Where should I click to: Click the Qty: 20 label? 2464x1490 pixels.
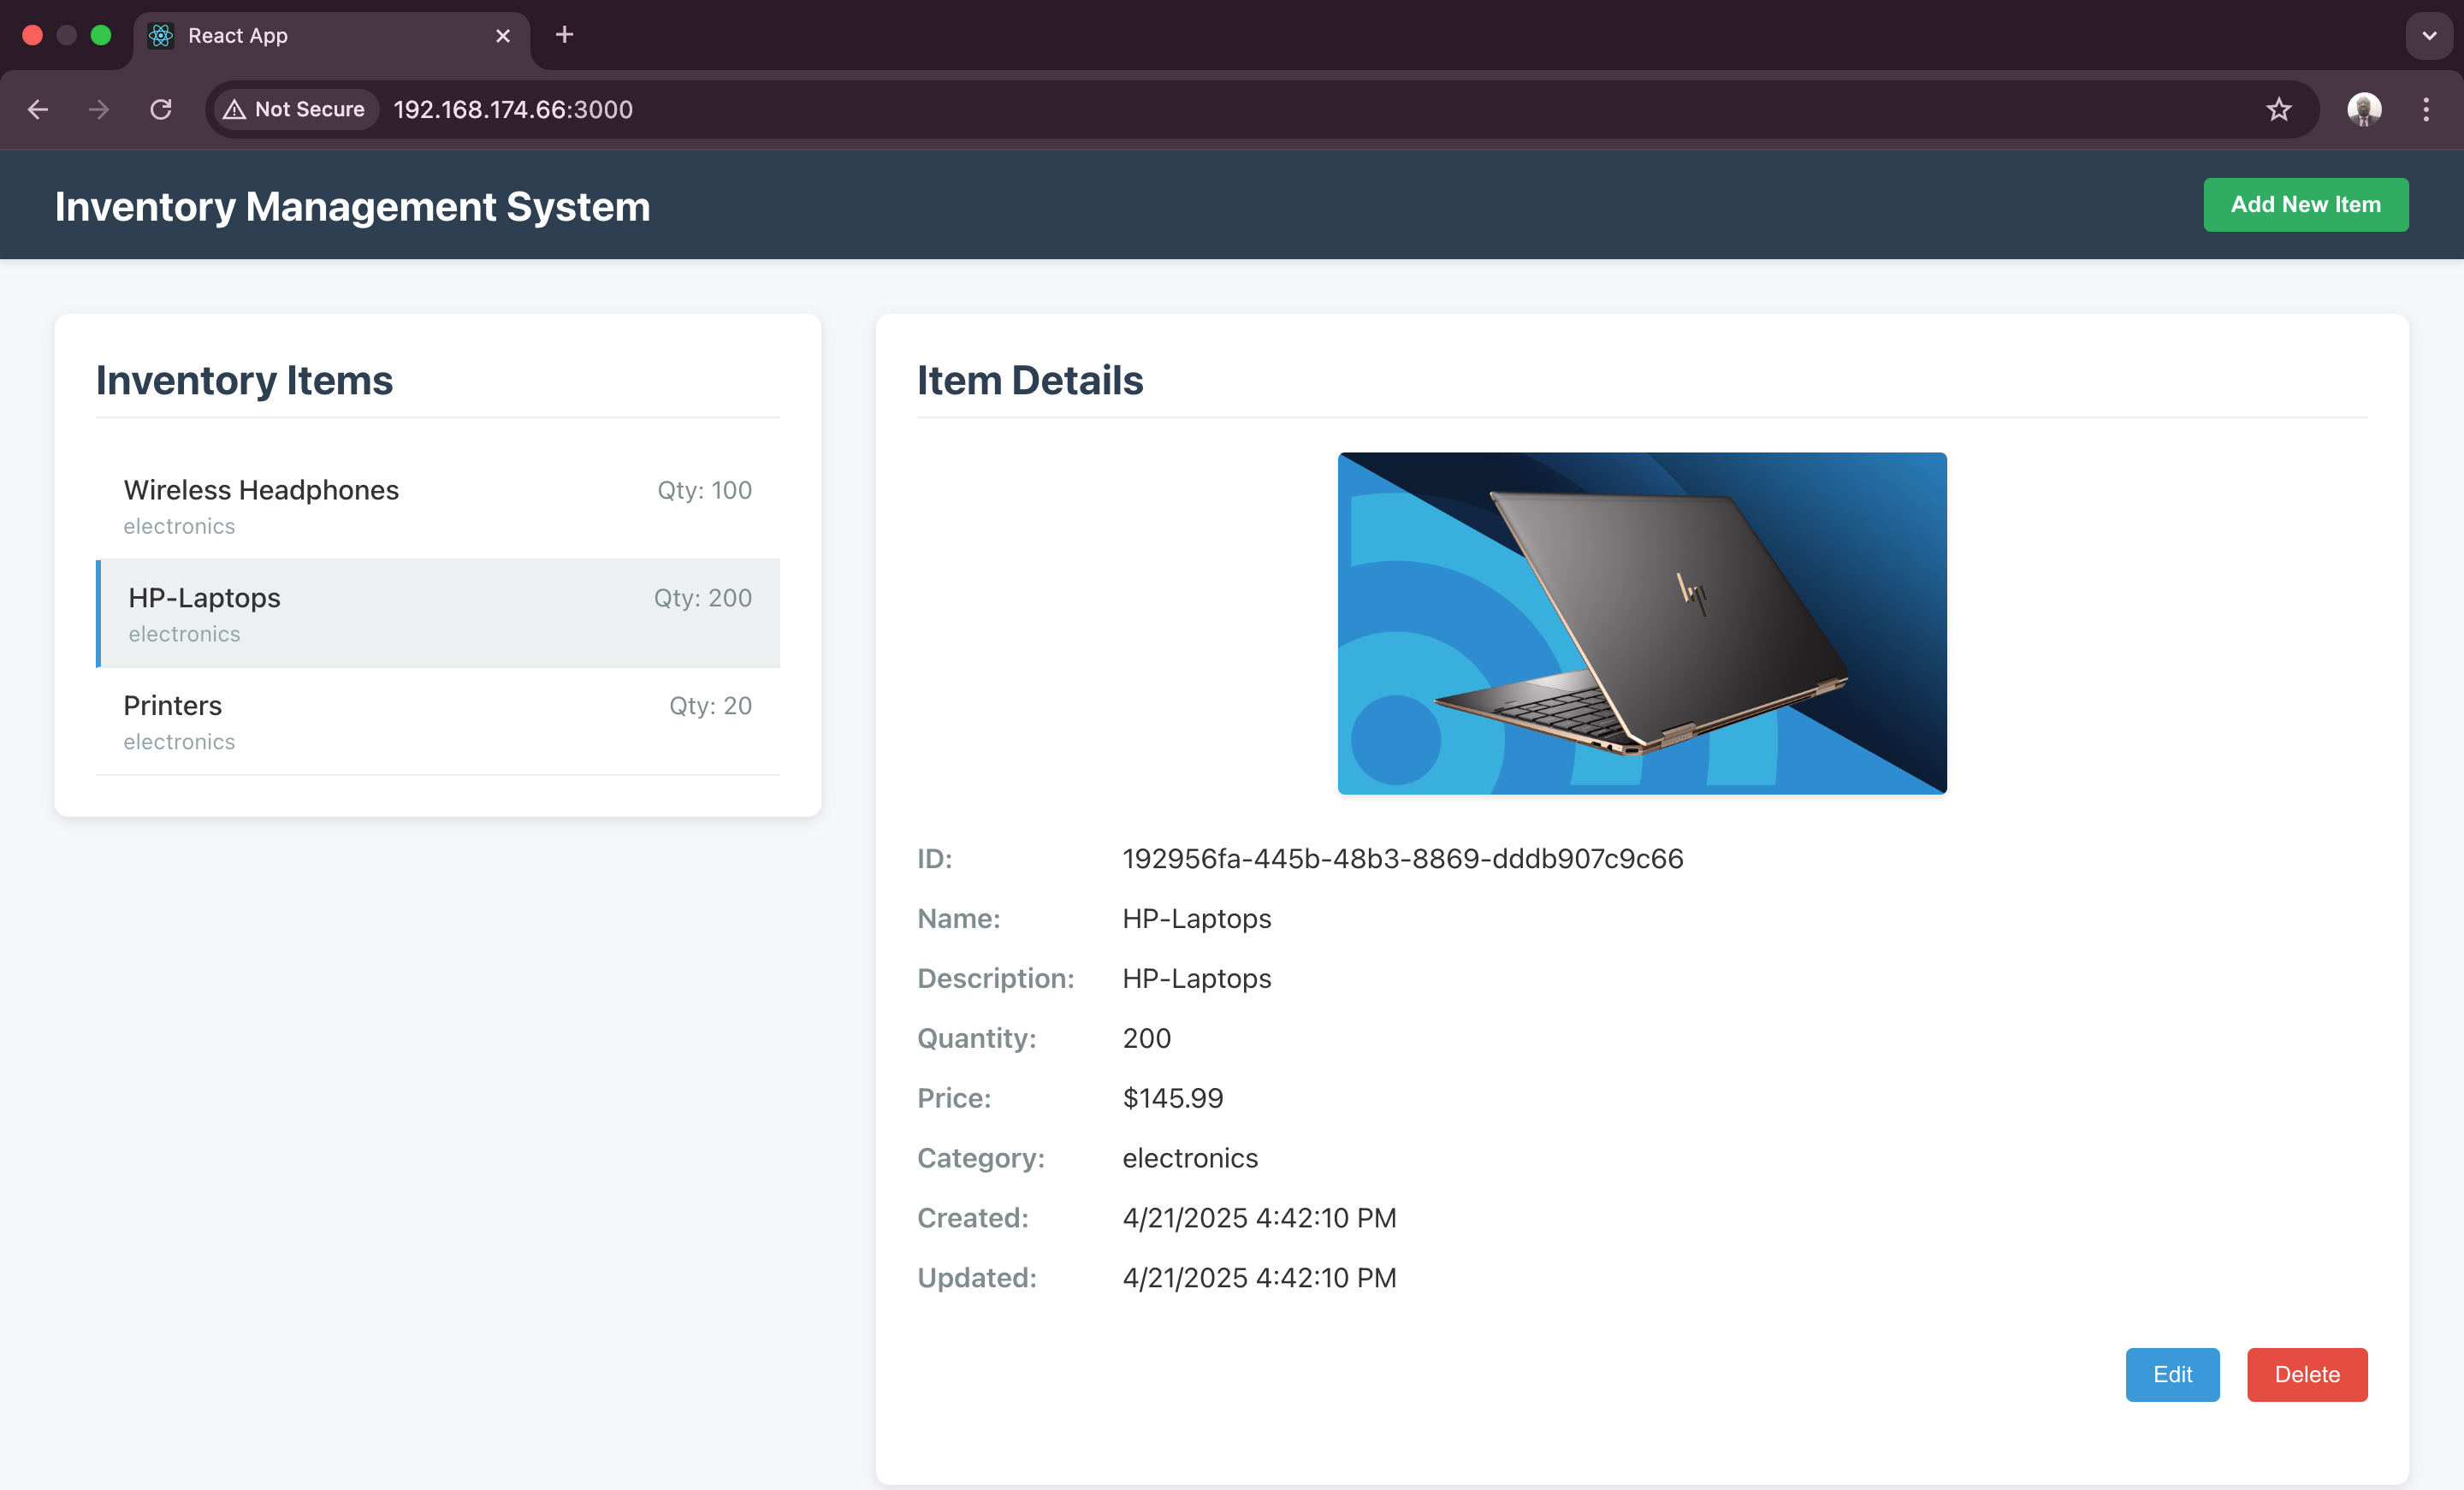click(x=710, y=705)
